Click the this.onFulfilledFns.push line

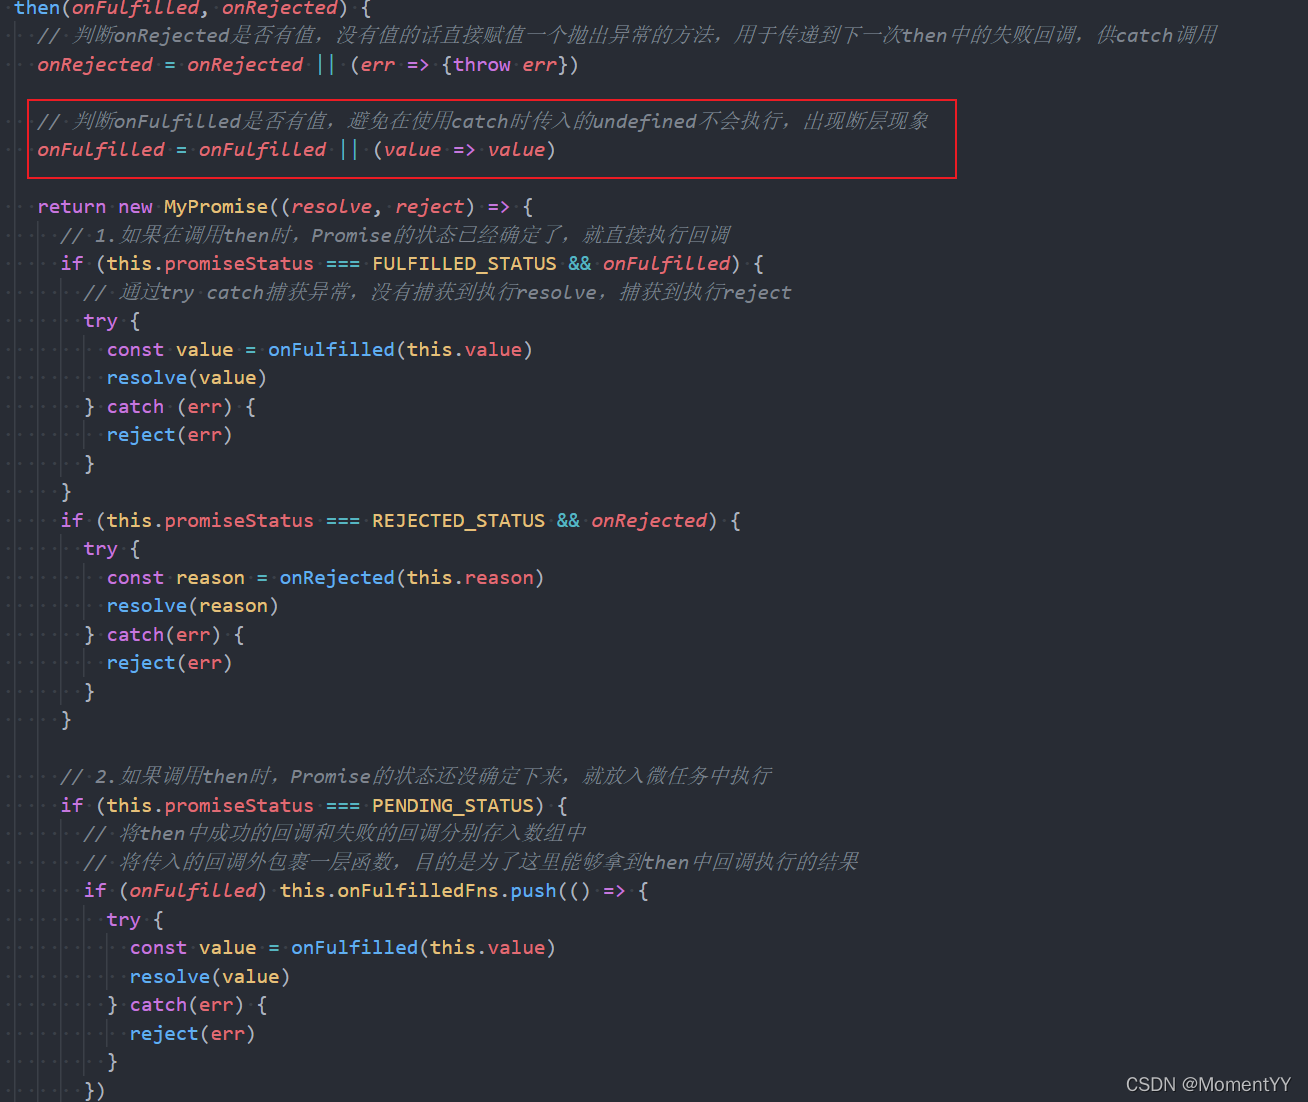click(366, 891)
